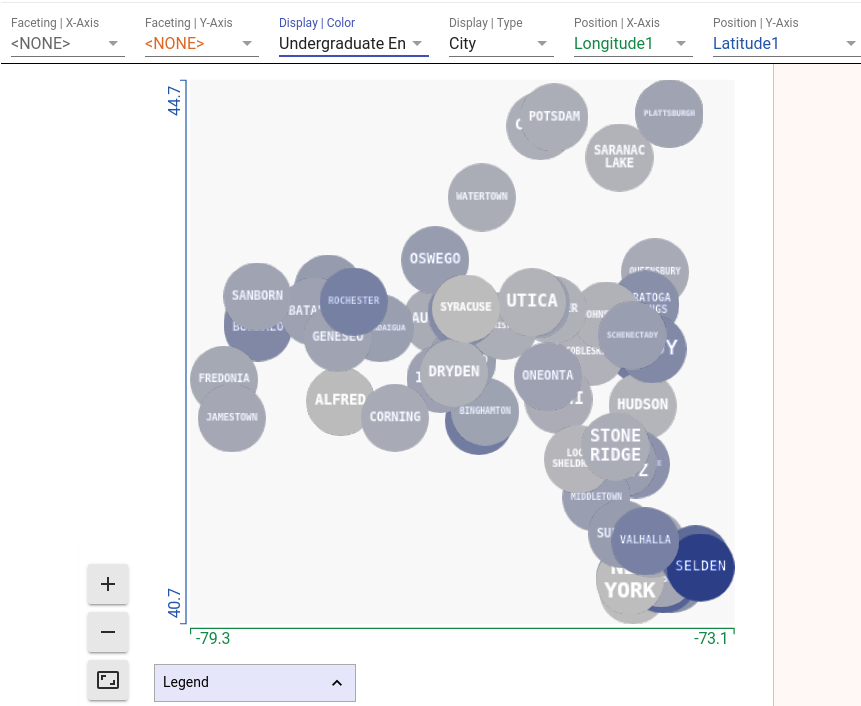Expand the Legend panel chevron
861x706 pixels.
point(337,683)
